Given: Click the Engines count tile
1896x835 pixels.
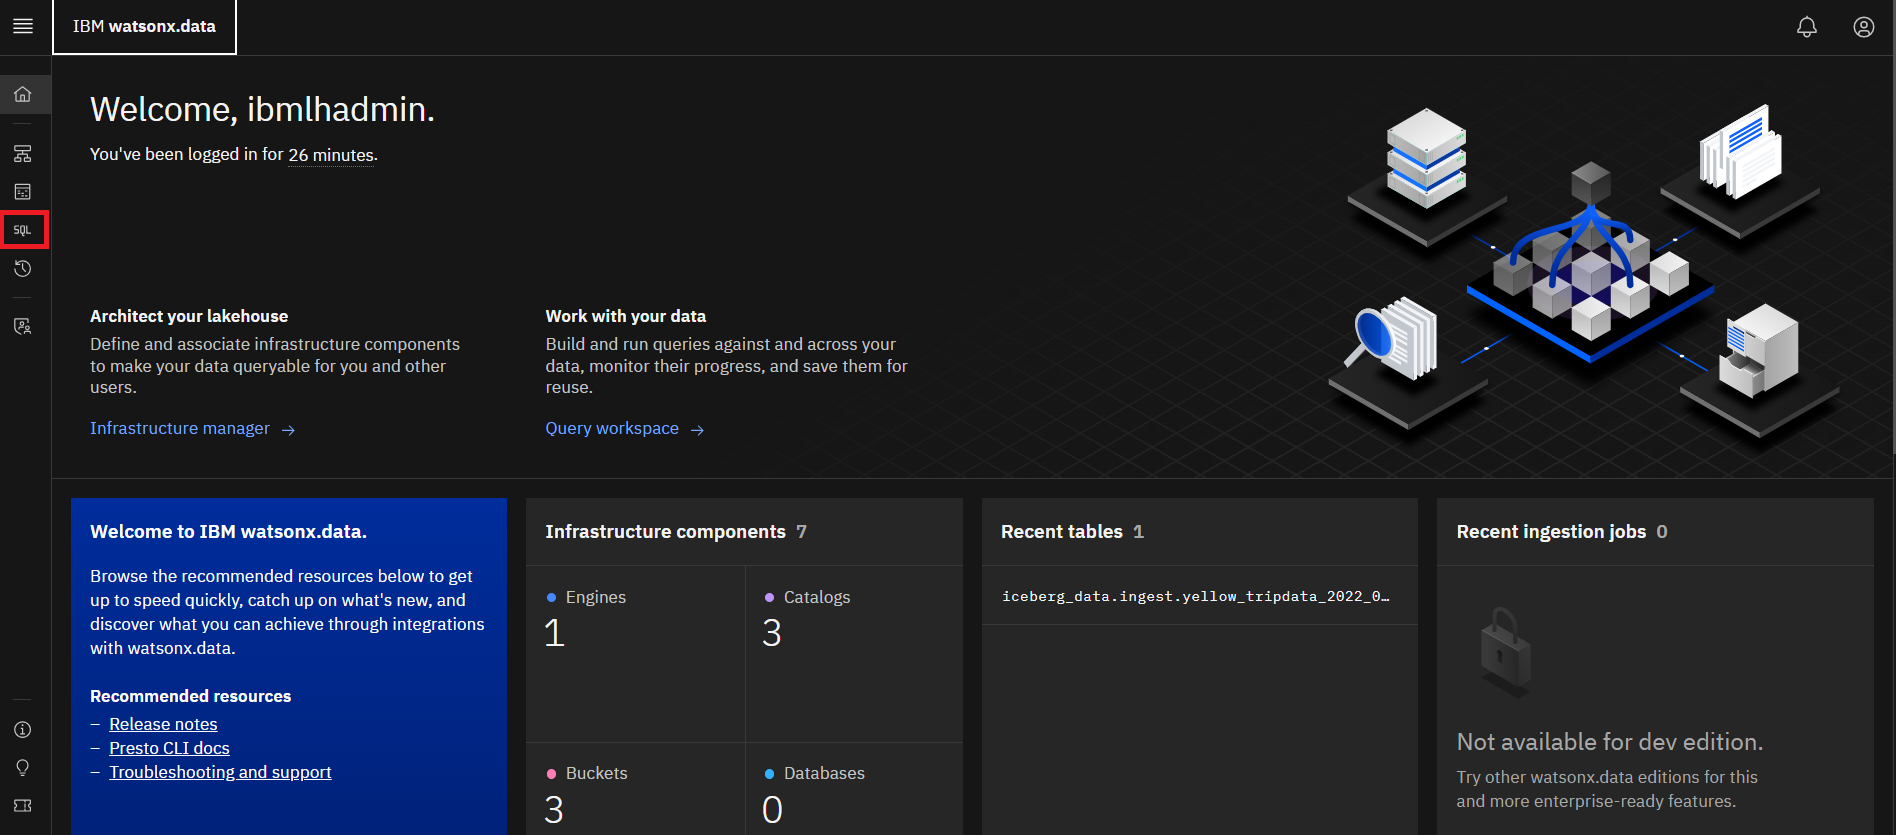Looking at the screenshot, I should (x=635, y=654).
